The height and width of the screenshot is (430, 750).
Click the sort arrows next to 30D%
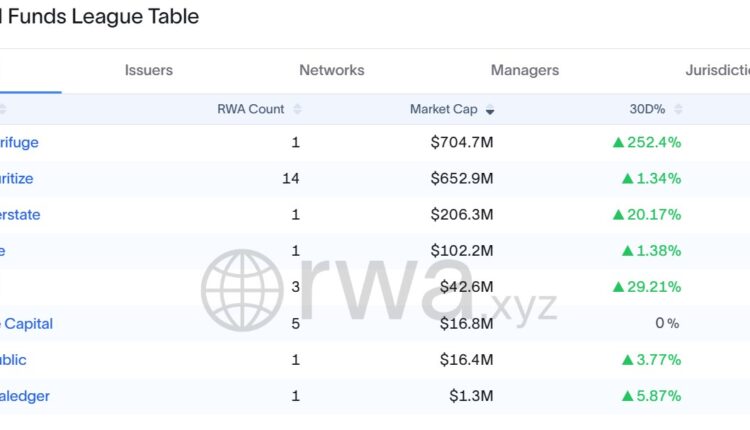[x=678, y=110]
